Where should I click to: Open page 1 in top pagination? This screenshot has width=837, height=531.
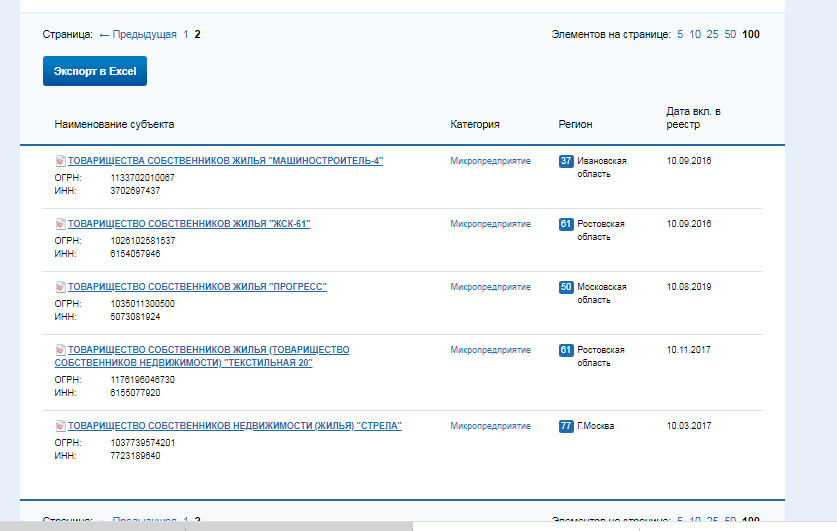pos(186,34)
